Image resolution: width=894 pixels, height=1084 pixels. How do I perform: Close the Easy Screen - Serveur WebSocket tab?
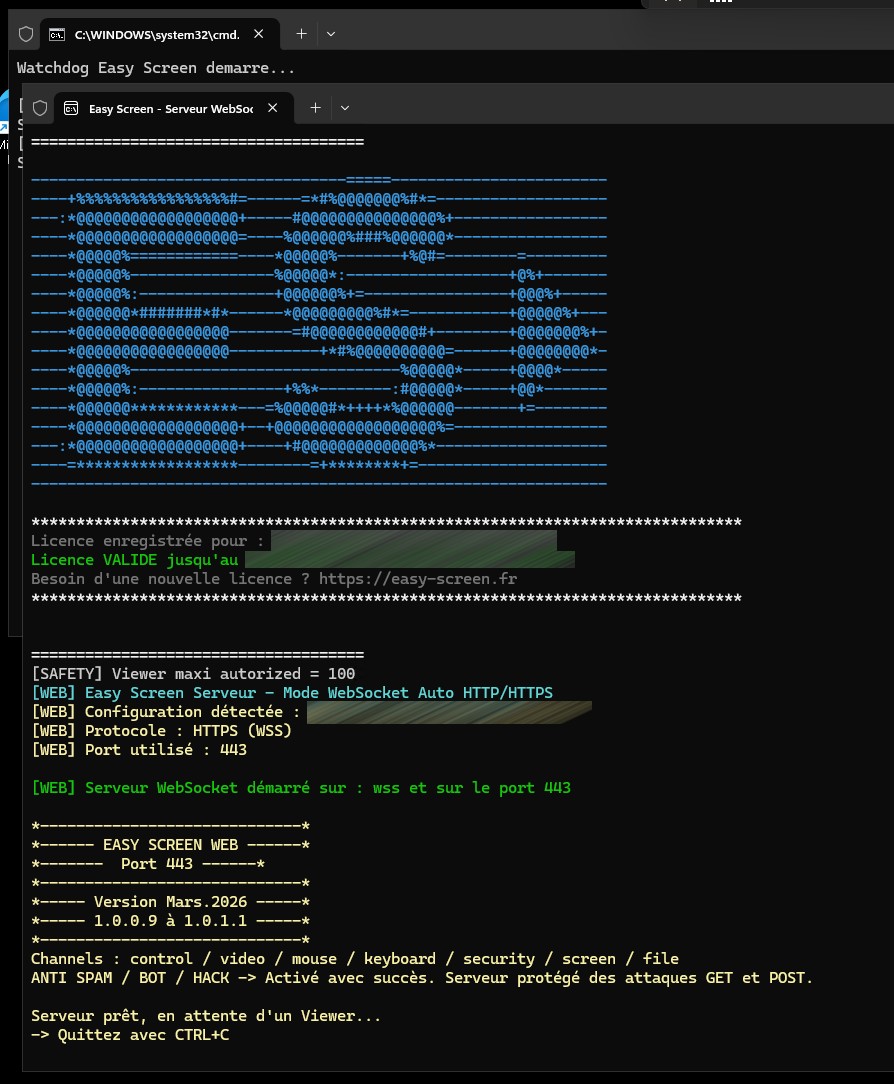[x=273, y=108]
